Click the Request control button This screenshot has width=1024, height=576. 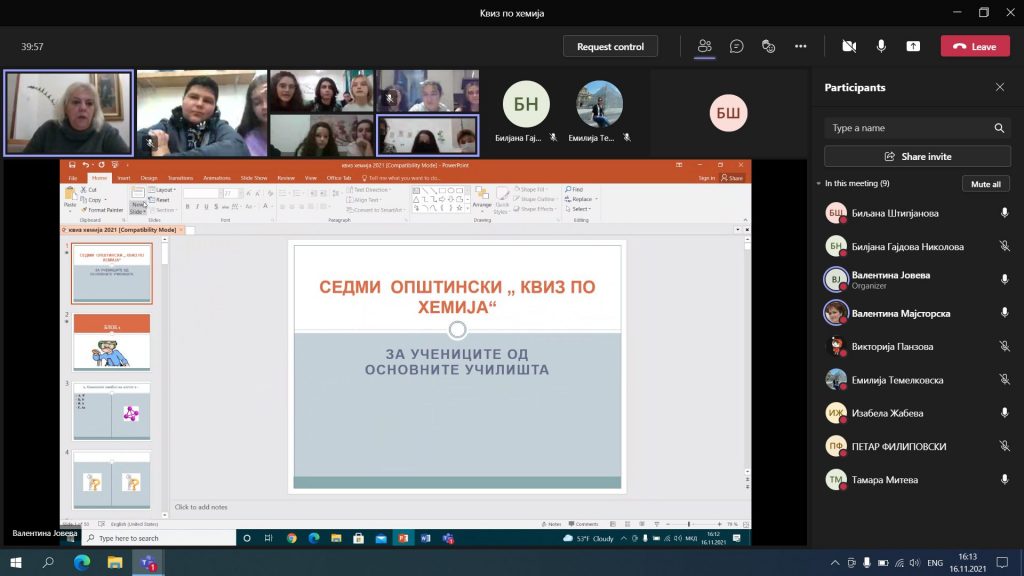(x=610, y=46)
